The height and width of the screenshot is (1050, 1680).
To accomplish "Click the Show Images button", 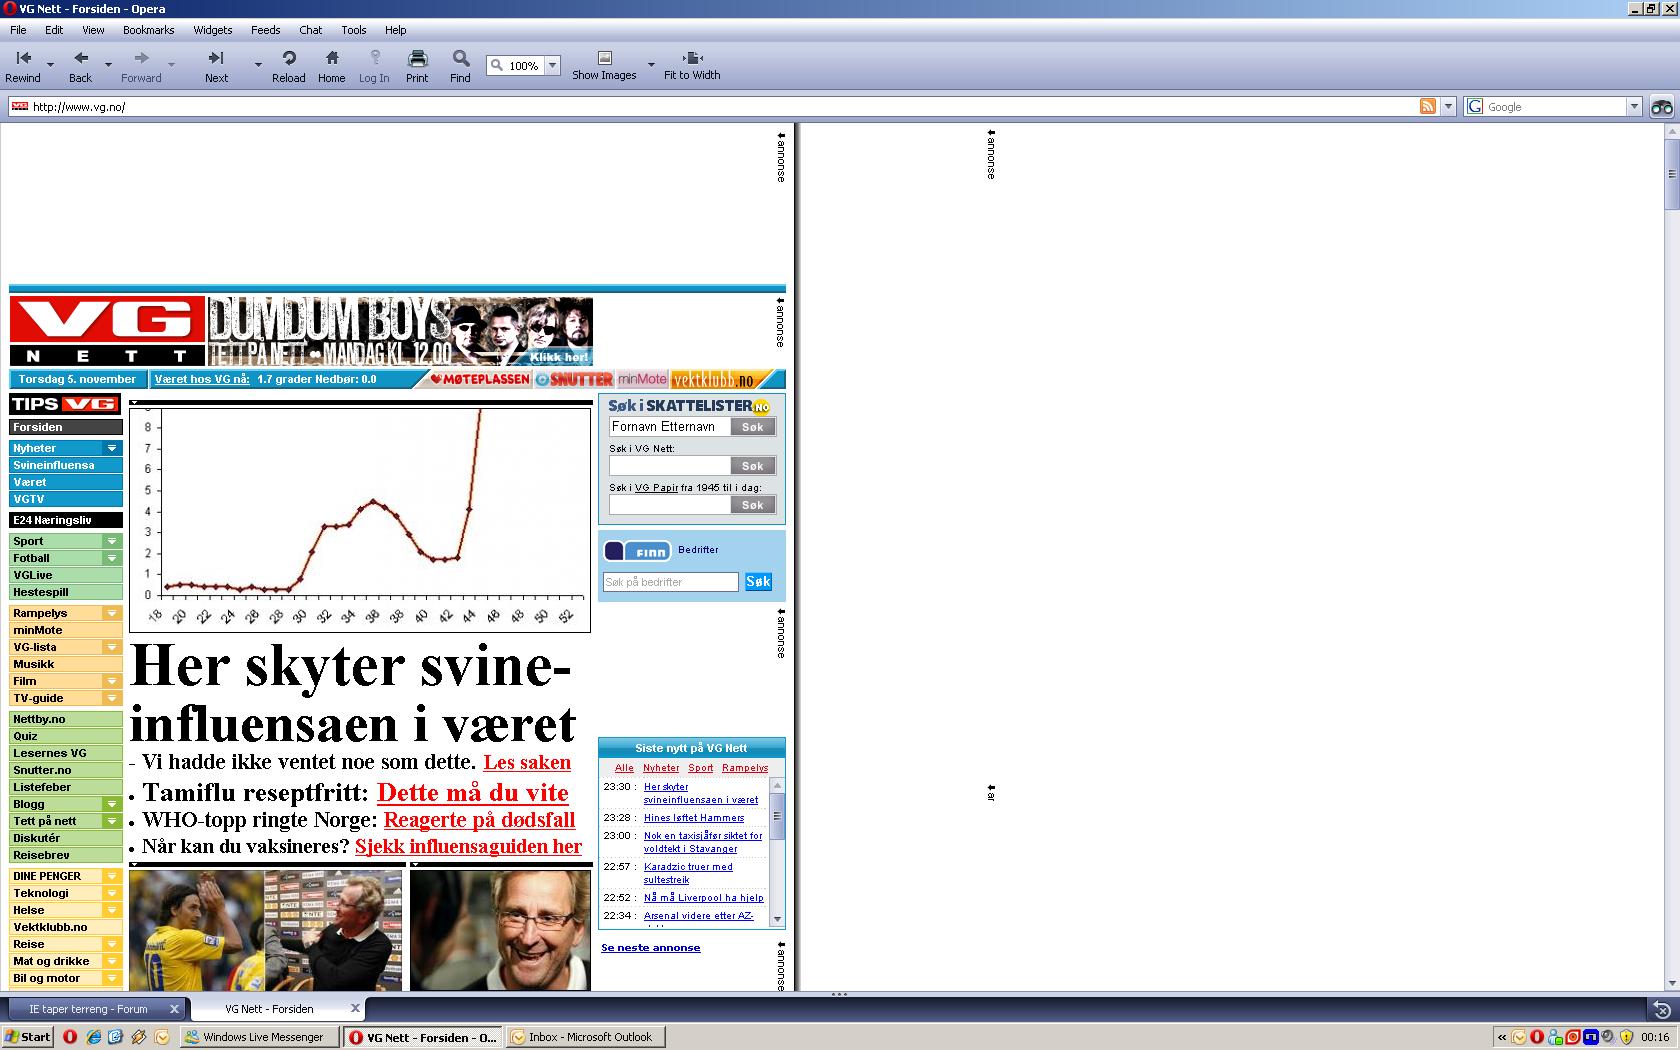I will pos(604,66).
